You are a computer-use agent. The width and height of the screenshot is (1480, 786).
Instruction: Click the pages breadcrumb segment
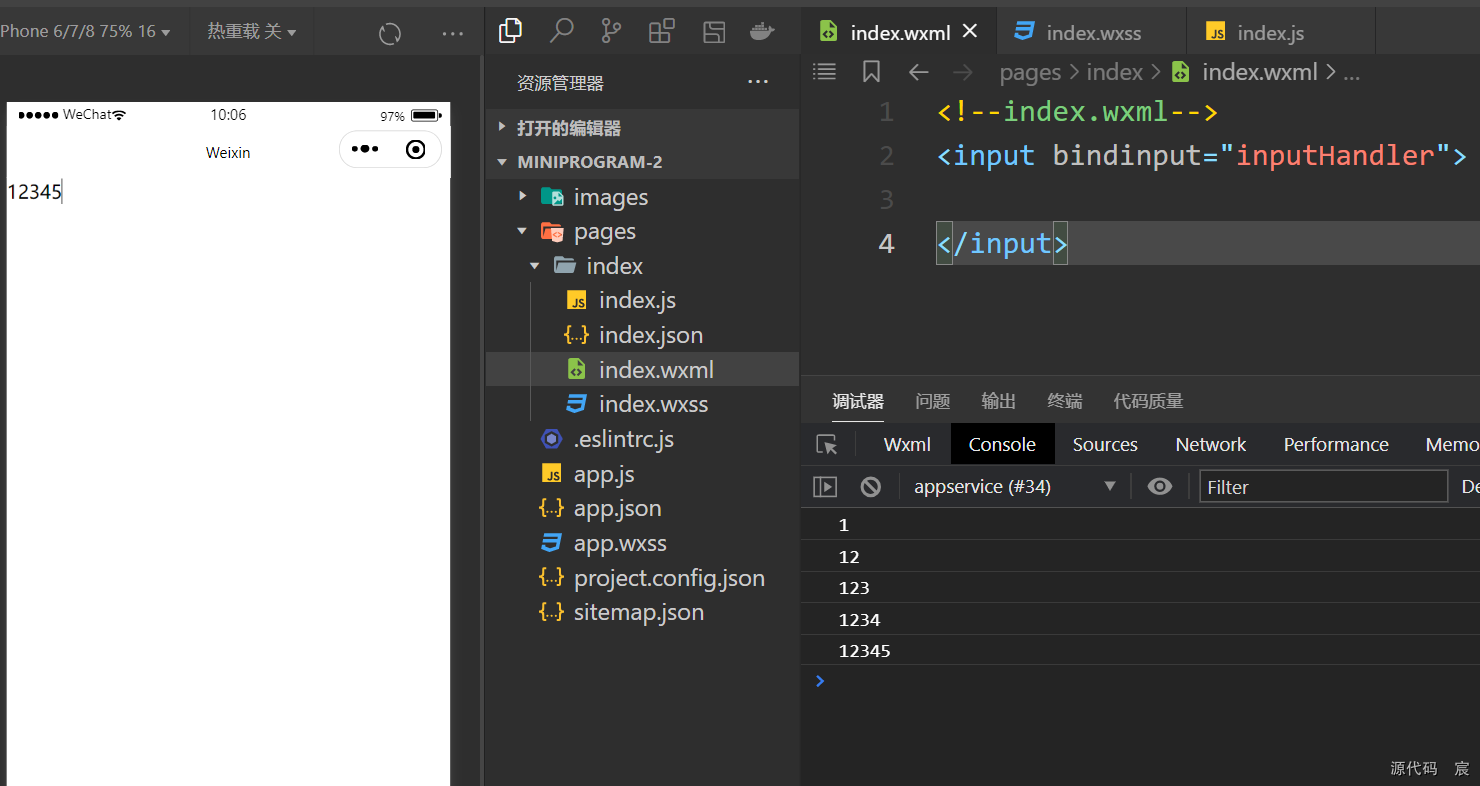(1030, 72)
